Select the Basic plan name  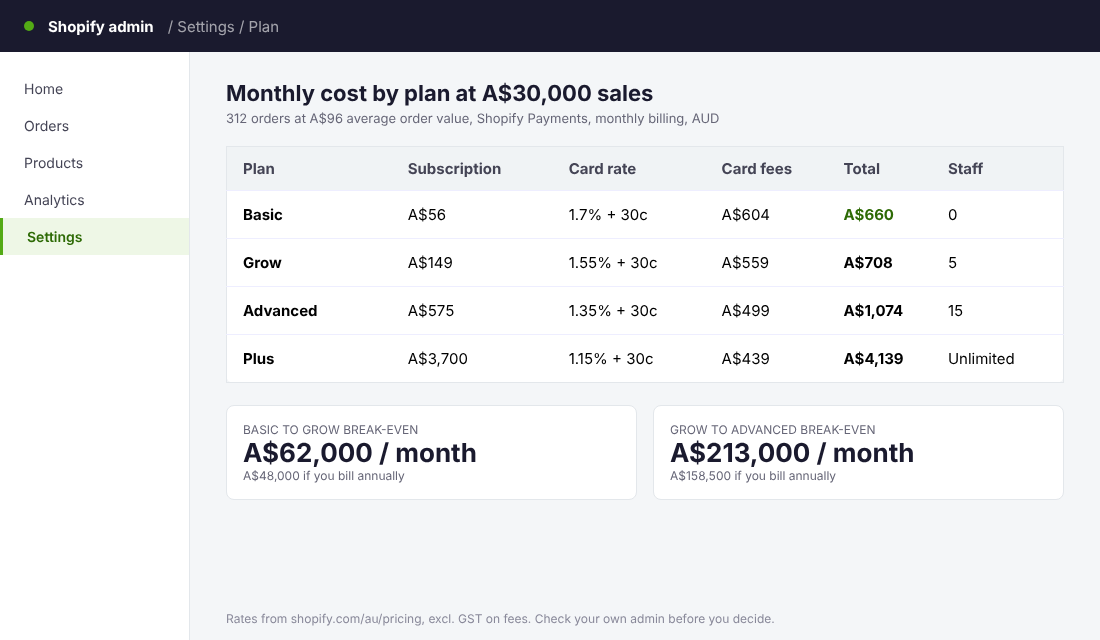click(262, 215)
